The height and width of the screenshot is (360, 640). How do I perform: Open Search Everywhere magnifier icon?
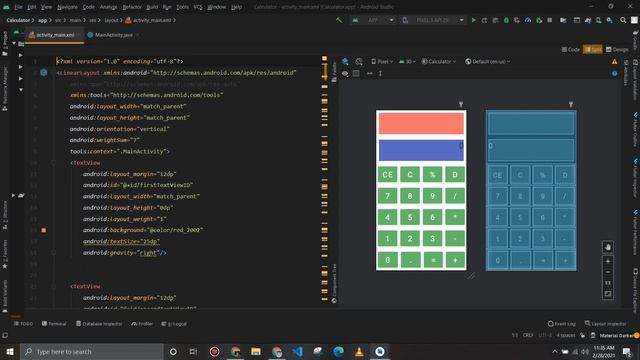coord(623,20)
